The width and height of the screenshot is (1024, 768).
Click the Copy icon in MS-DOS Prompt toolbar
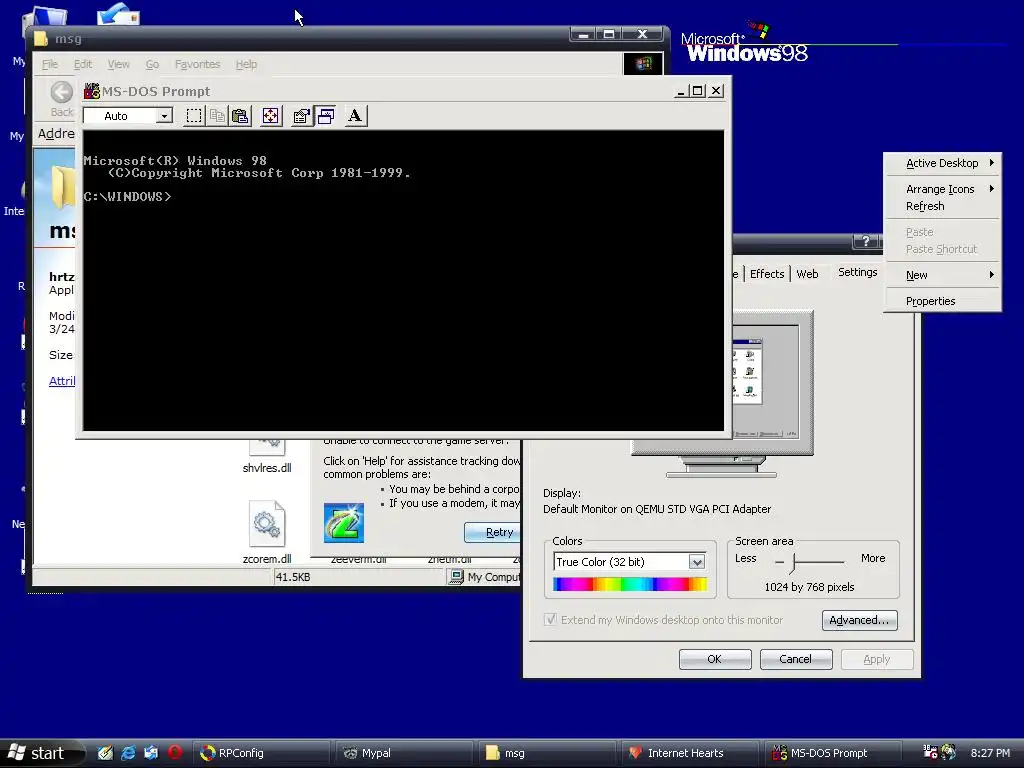(217, 116)
